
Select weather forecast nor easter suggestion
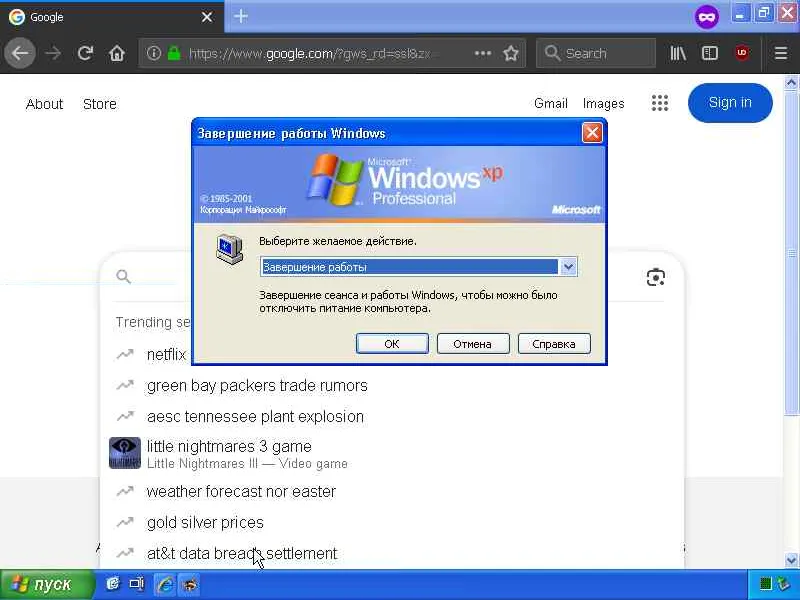[x=241, y=491]
